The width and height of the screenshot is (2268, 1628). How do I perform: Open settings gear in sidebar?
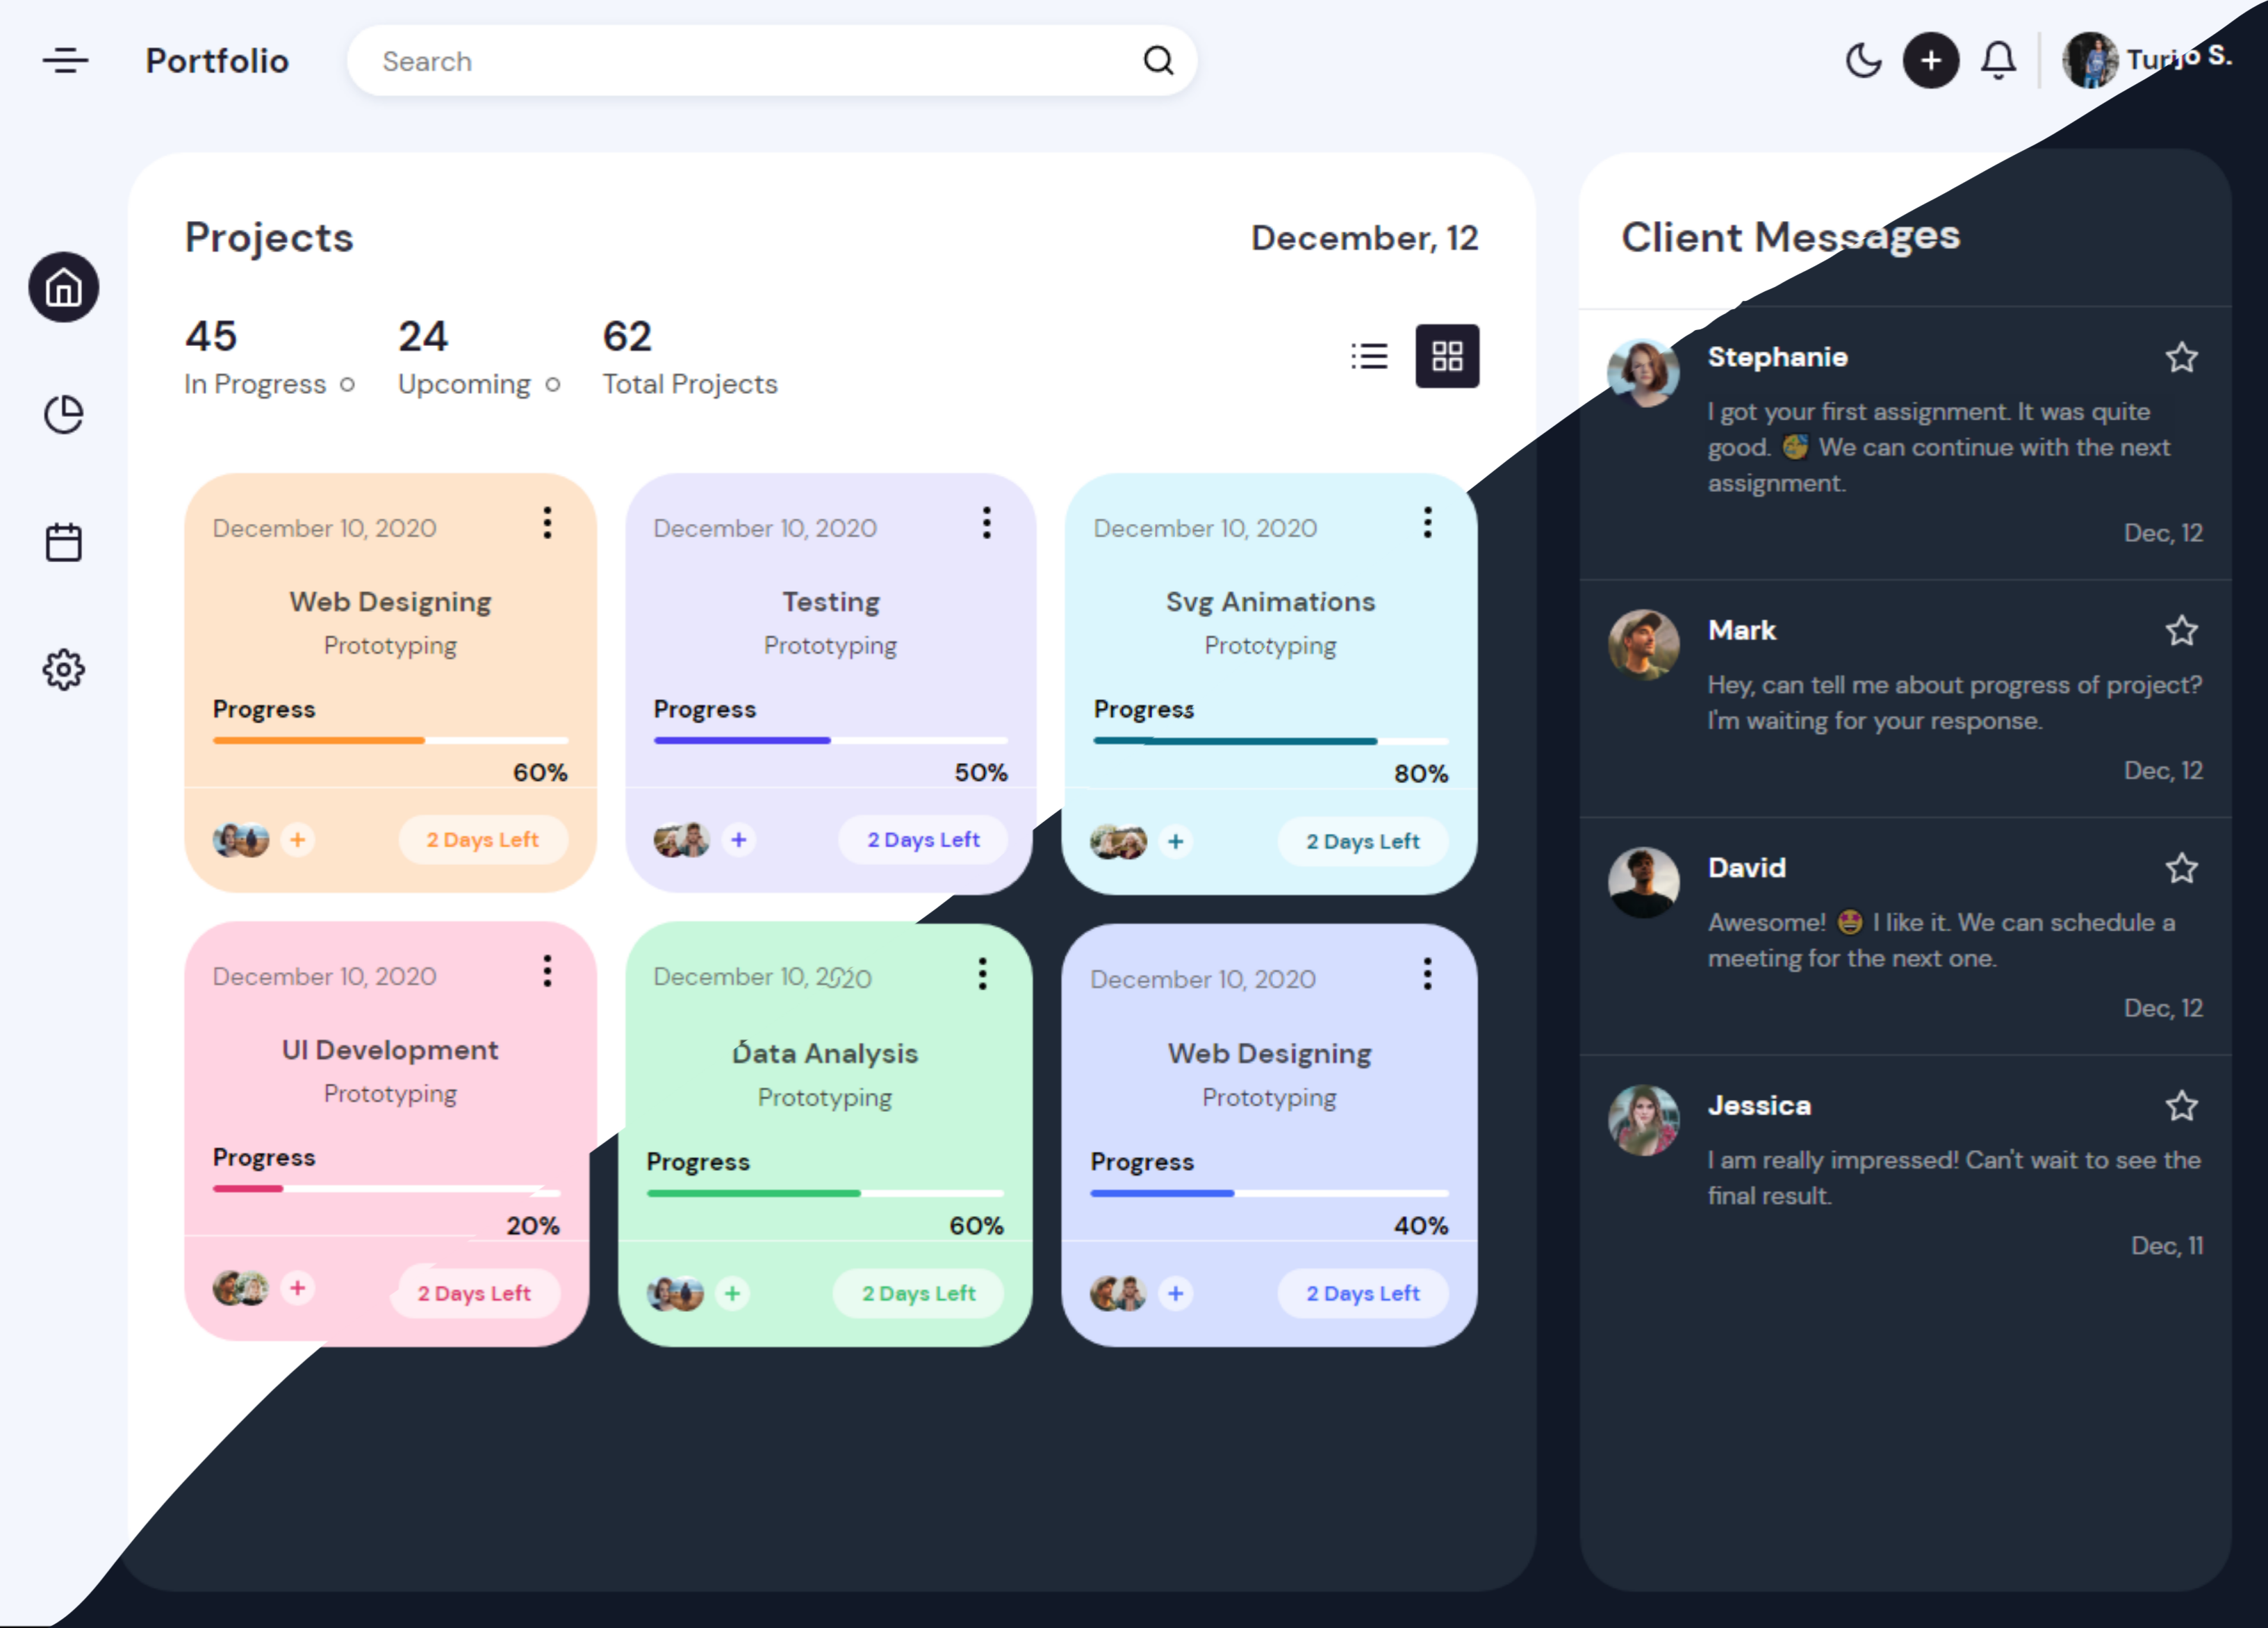[64, 669]
